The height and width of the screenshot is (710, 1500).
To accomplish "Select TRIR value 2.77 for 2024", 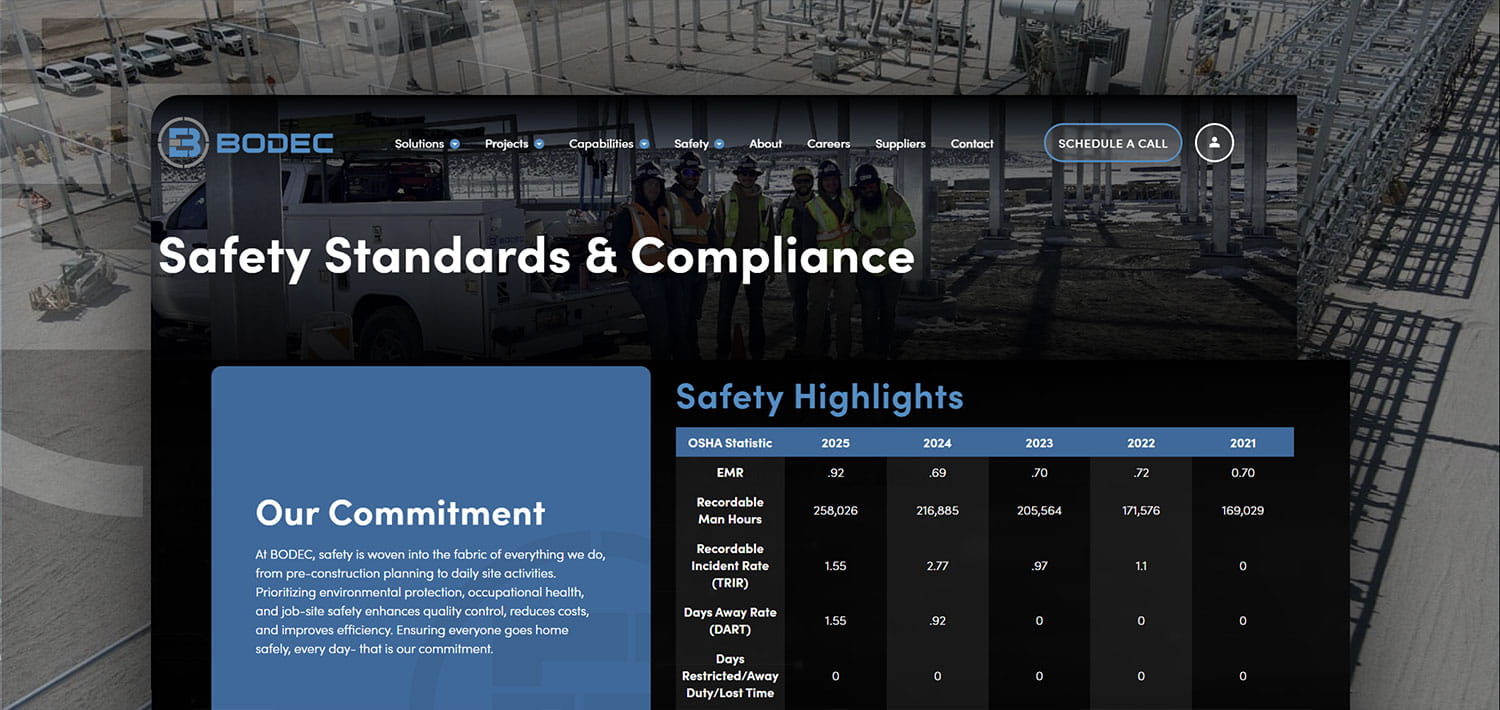I will [x=937, y=566].
